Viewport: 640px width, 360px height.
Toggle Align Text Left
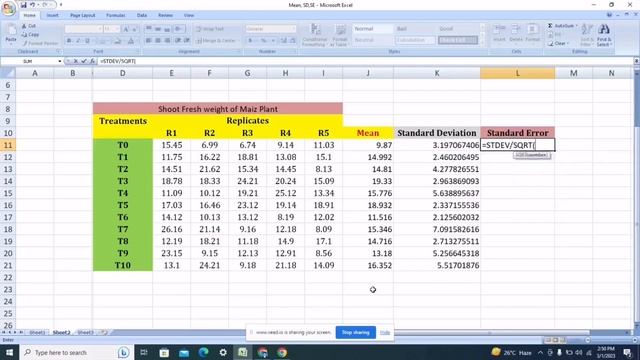pos(149,41)
